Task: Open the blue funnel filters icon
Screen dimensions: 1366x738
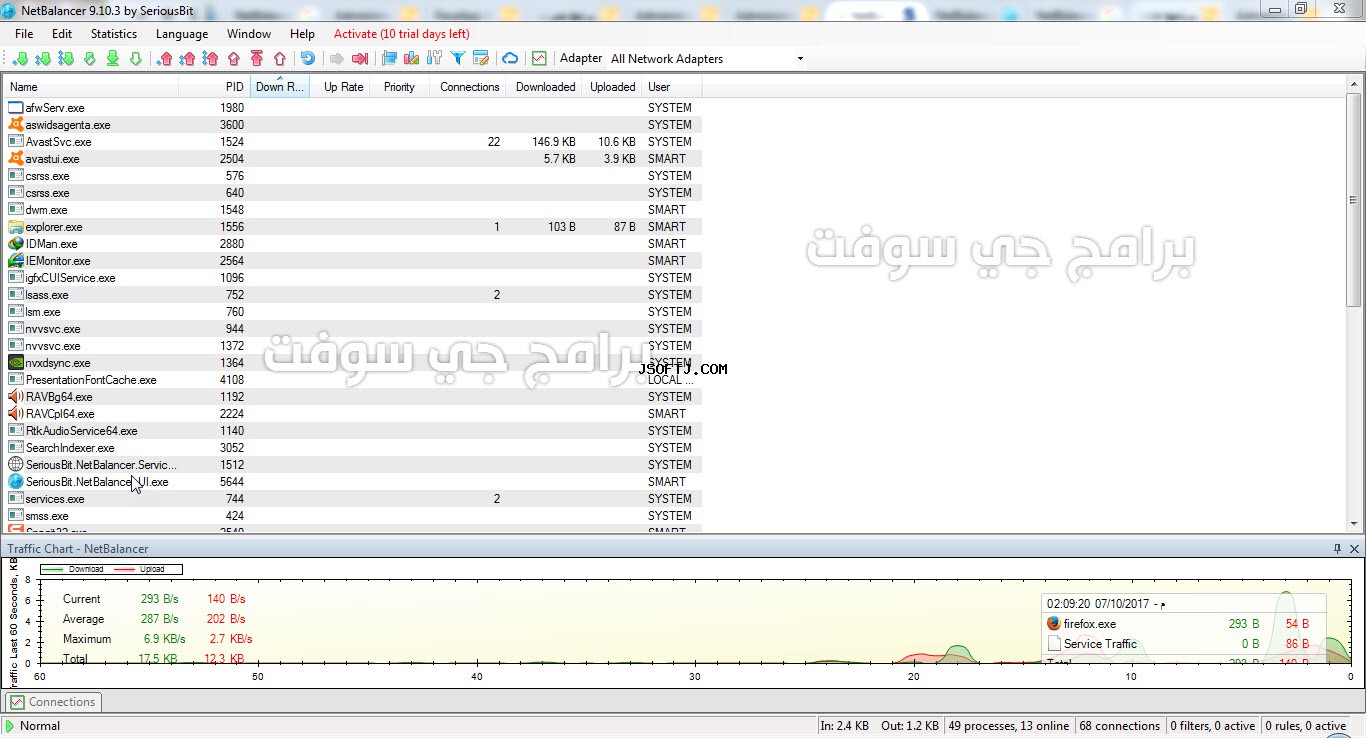Action: coord(458,59)
